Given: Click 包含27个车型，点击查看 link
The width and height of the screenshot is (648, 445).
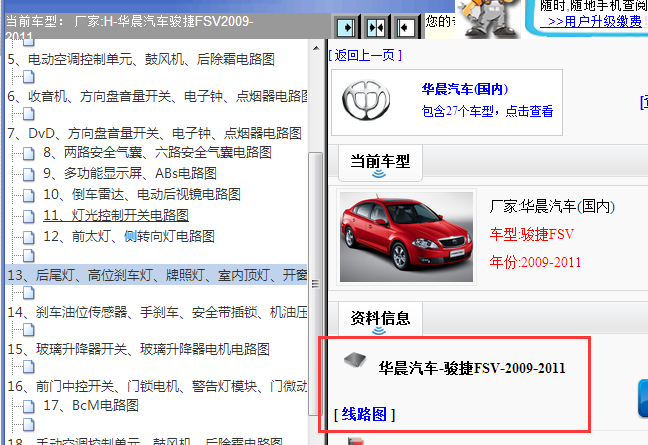Looking at the screenshot, I should click(x=487, y=111).
